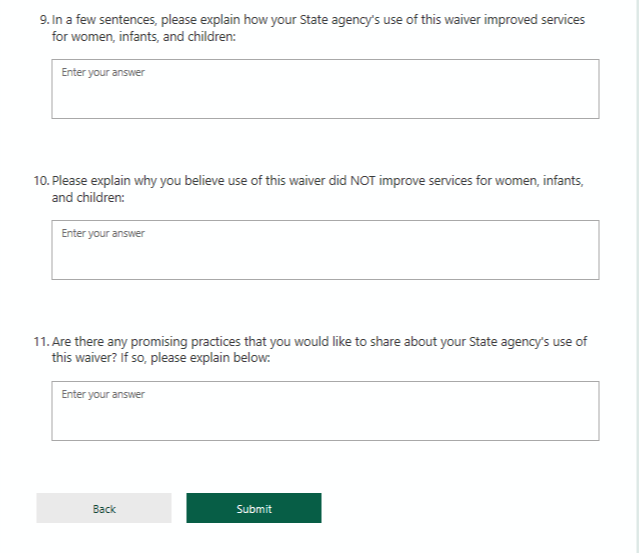Click 'for women, infants, and children:' line in question 9
Screen dimensions: 639x553
pos(145,36)
